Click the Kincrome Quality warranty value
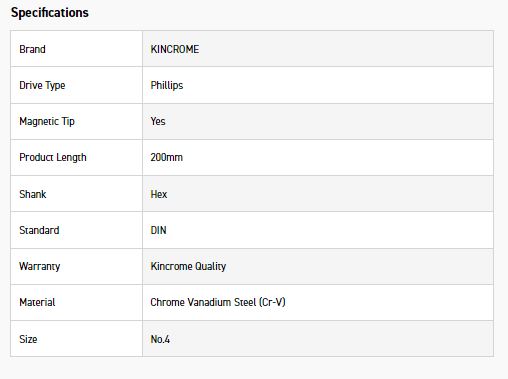This screenshot has height=379, width=508. (188, 267)
